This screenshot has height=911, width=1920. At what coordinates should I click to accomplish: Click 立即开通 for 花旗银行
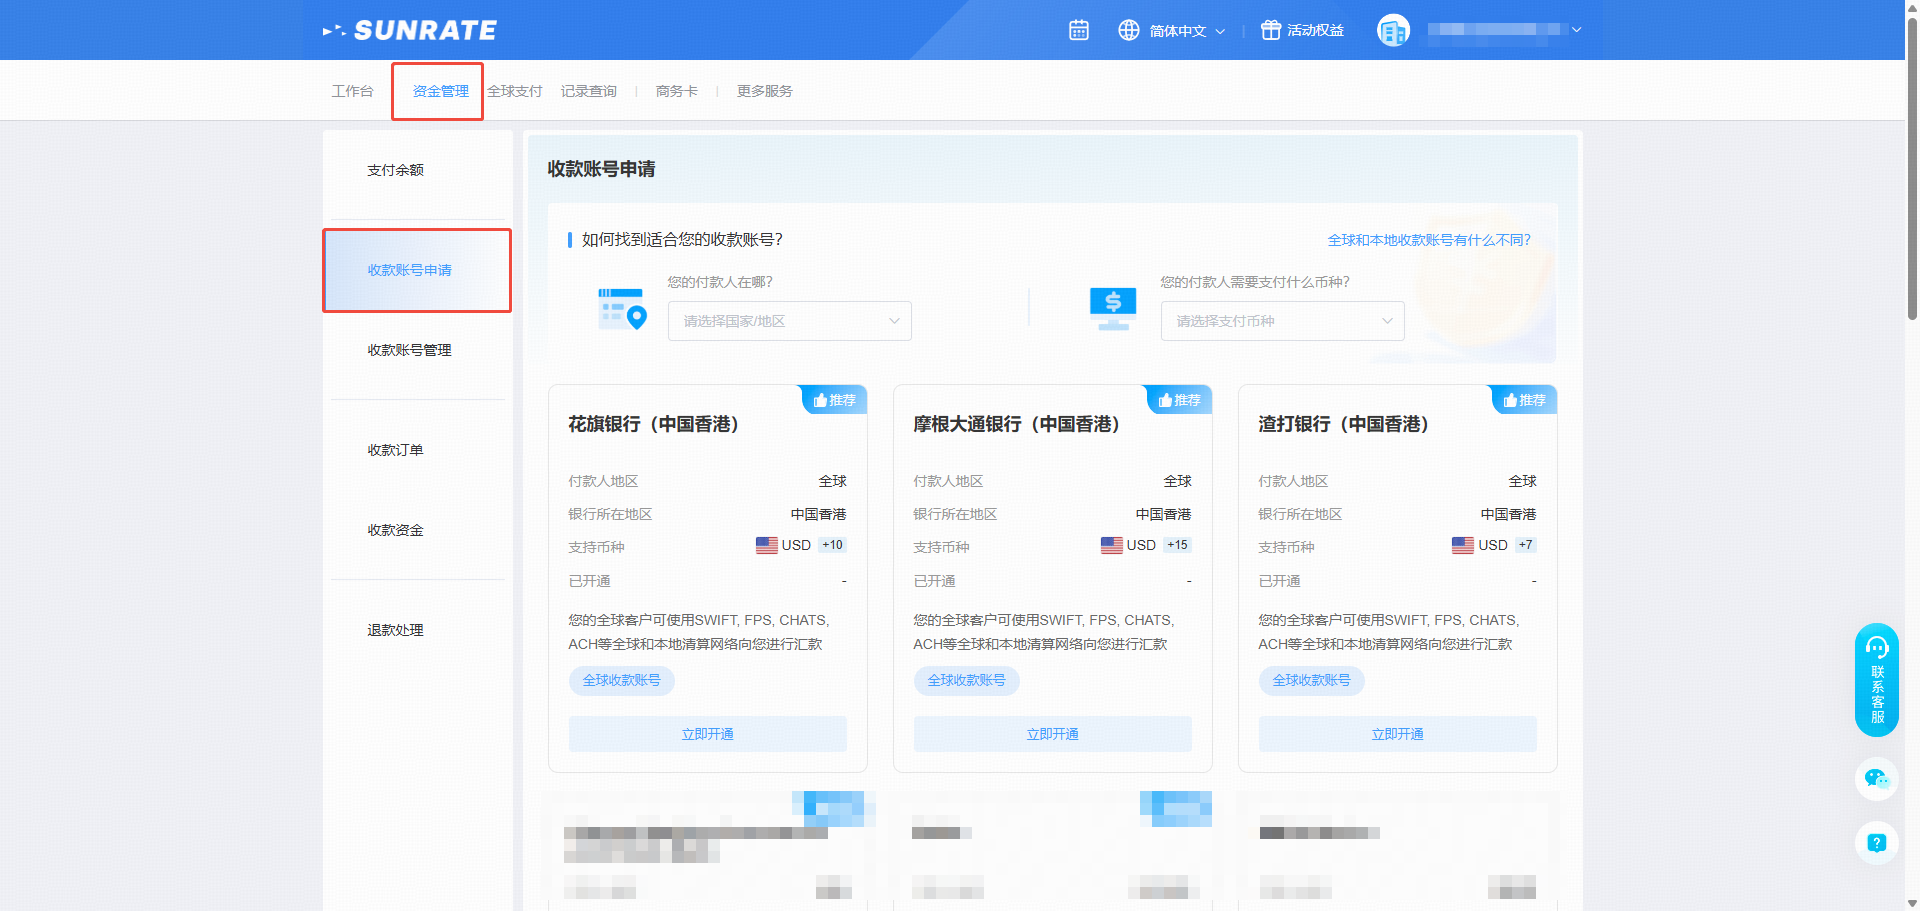(707, 734)
